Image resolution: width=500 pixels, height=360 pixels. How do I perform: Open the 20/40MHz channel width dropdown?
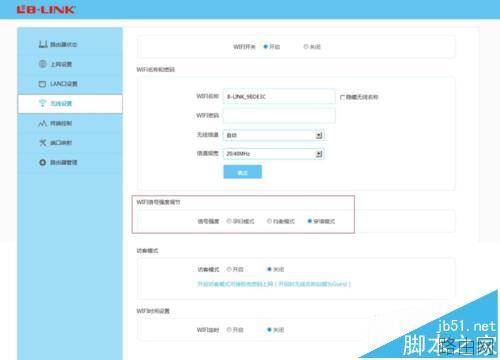pyautogui.click(x=274, y=154)
